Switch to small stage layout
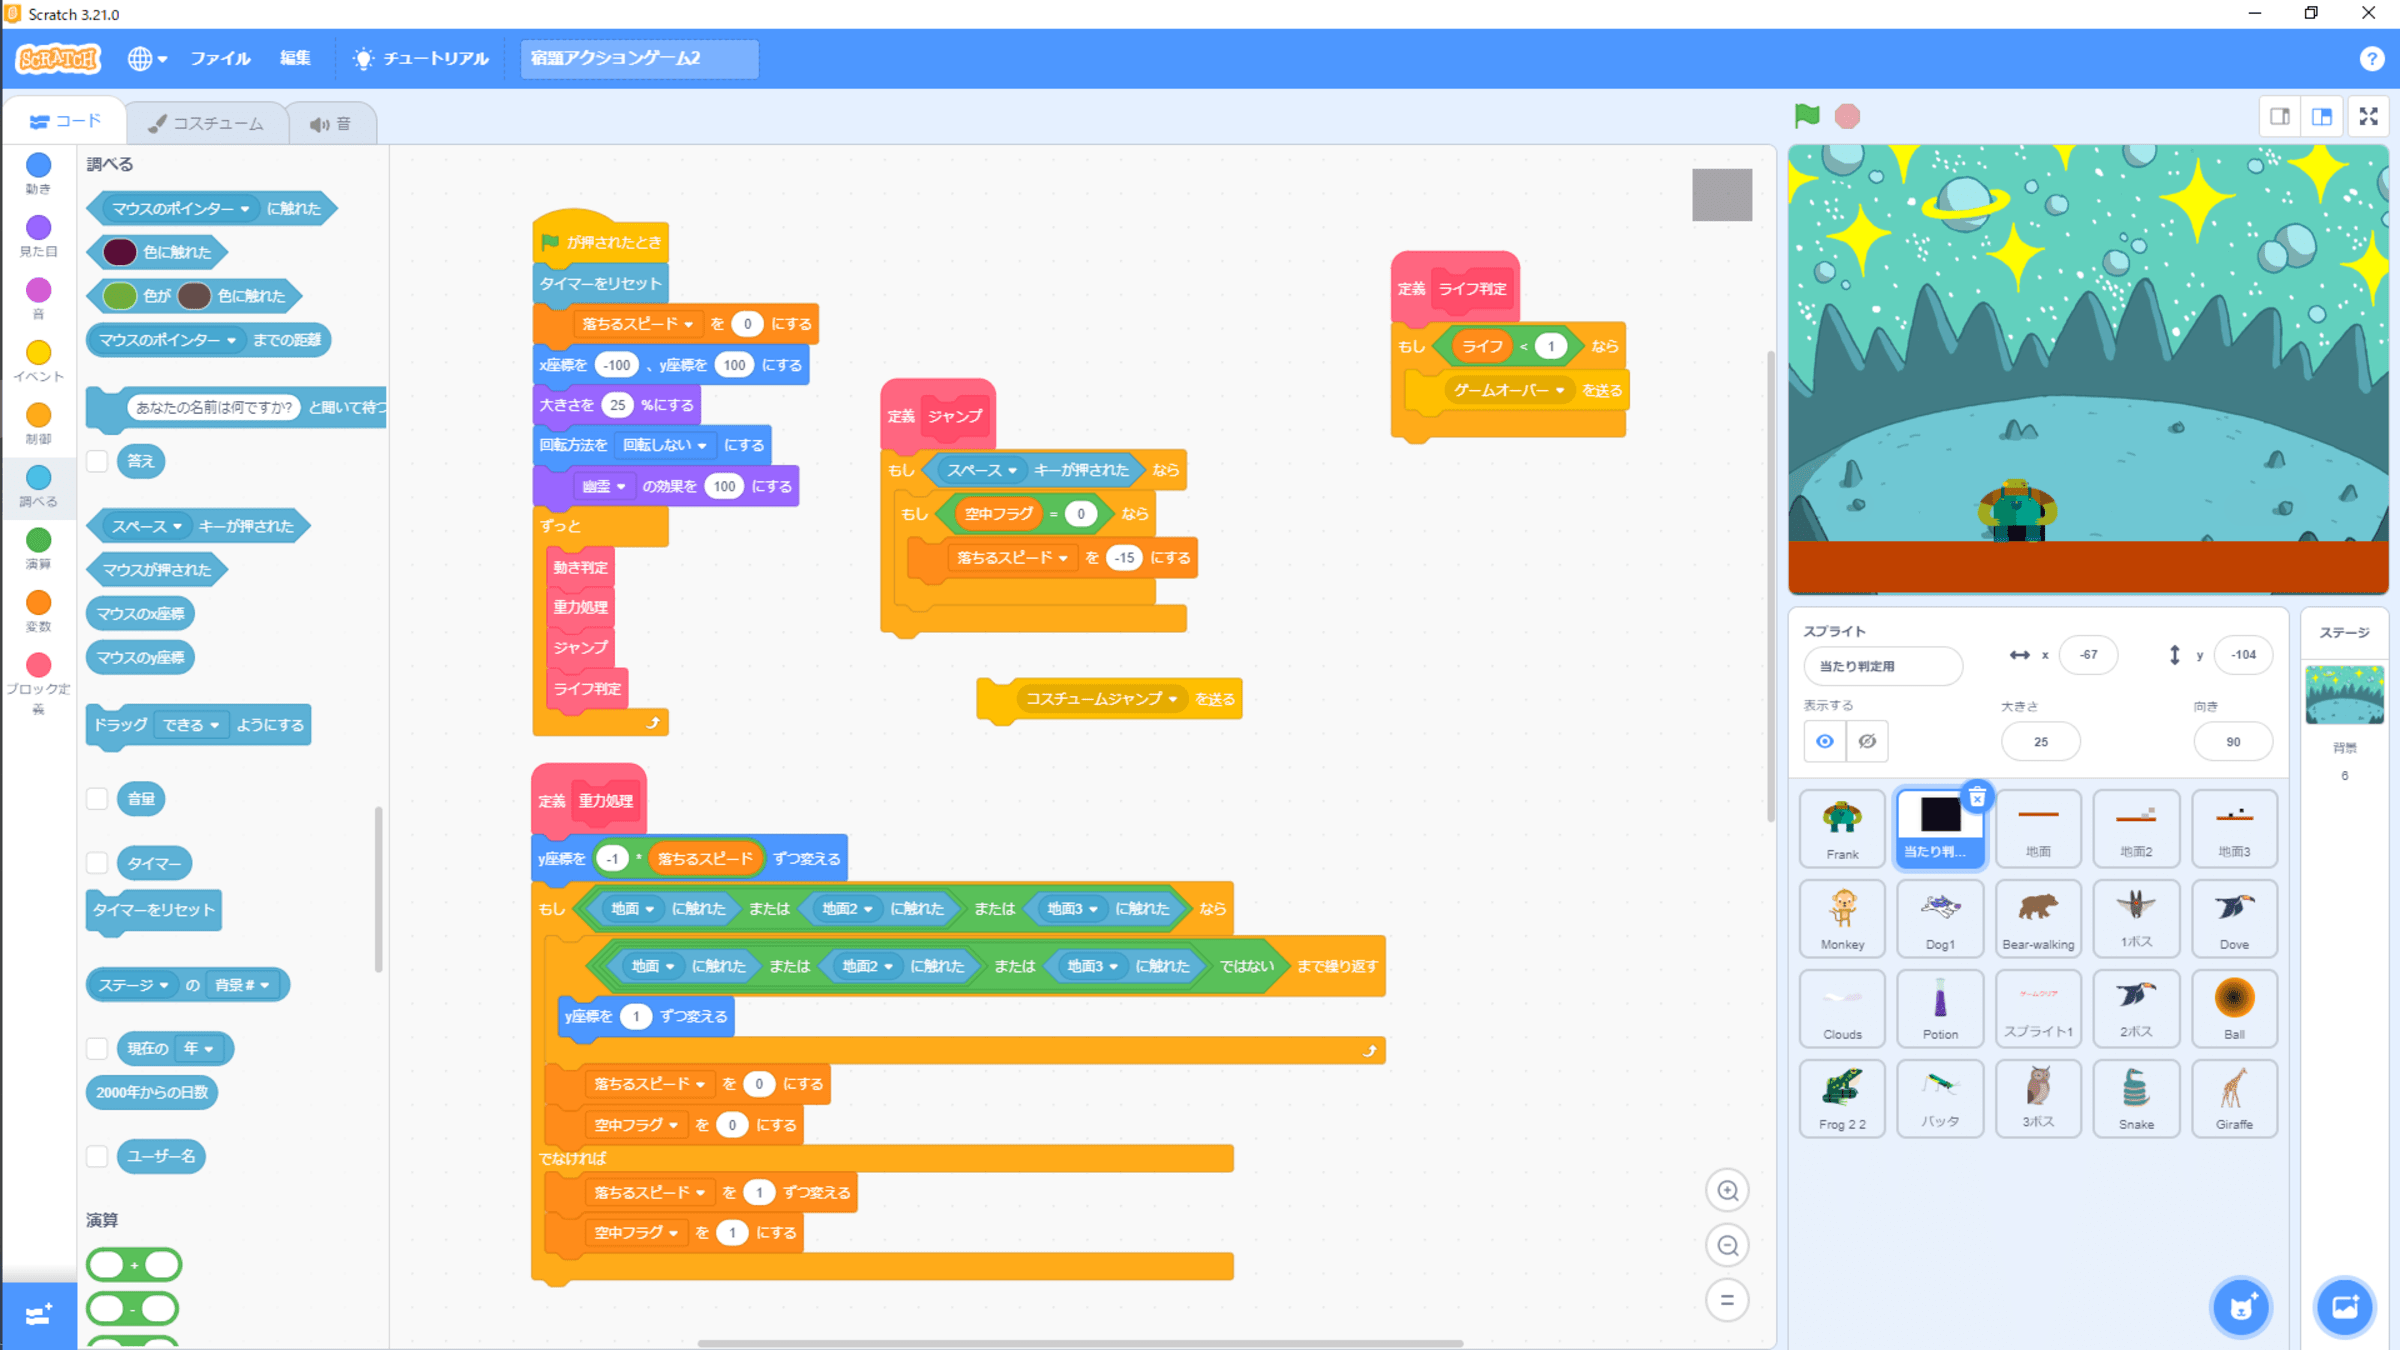 pos(2279,116)
